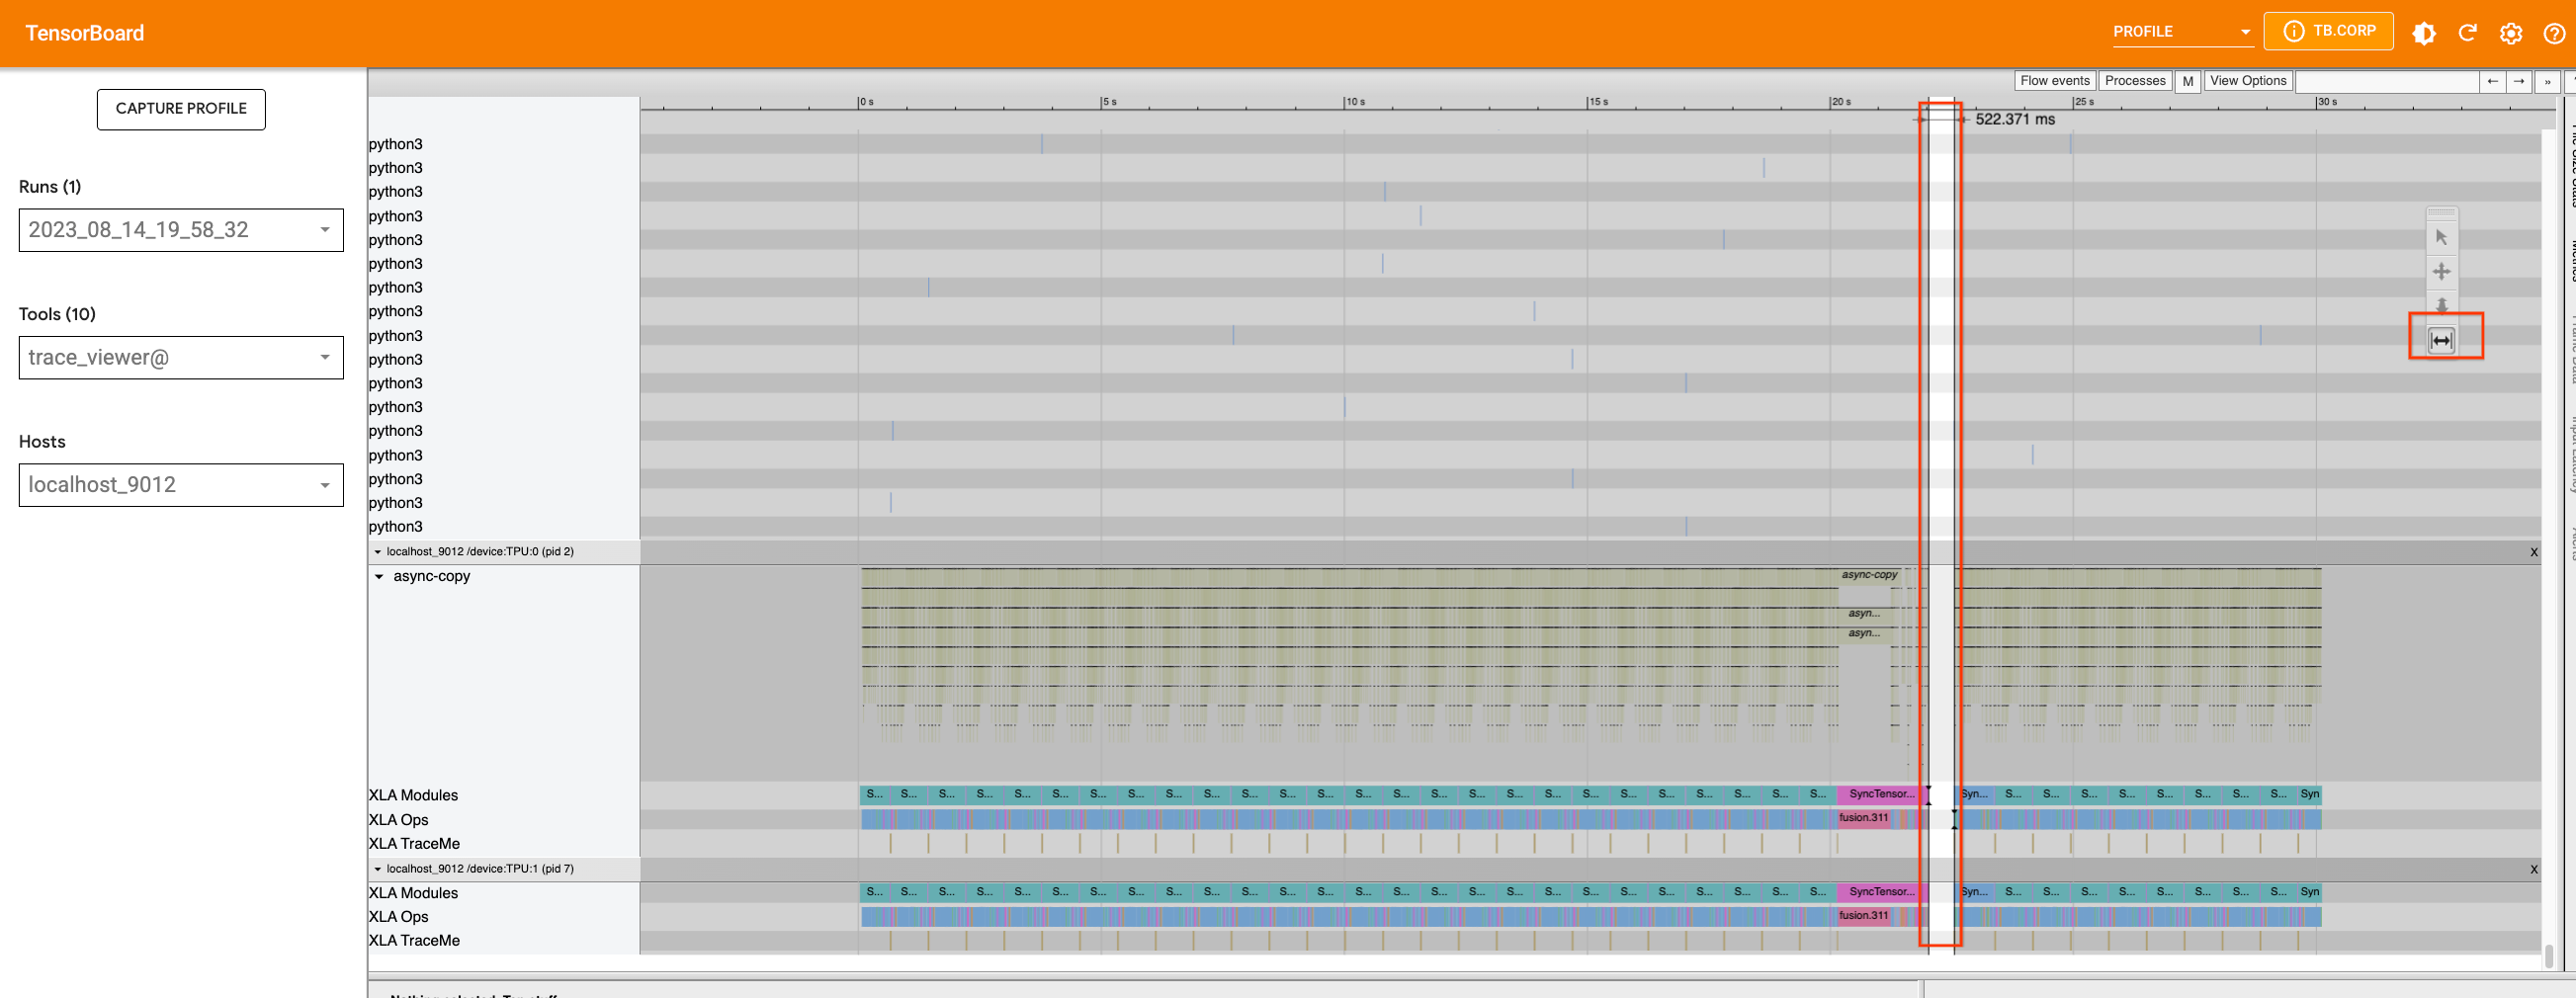Viewport: 2576px width, 998px height.
Task: Toggle the M metadata button
Action: [x=2187, y=81]
